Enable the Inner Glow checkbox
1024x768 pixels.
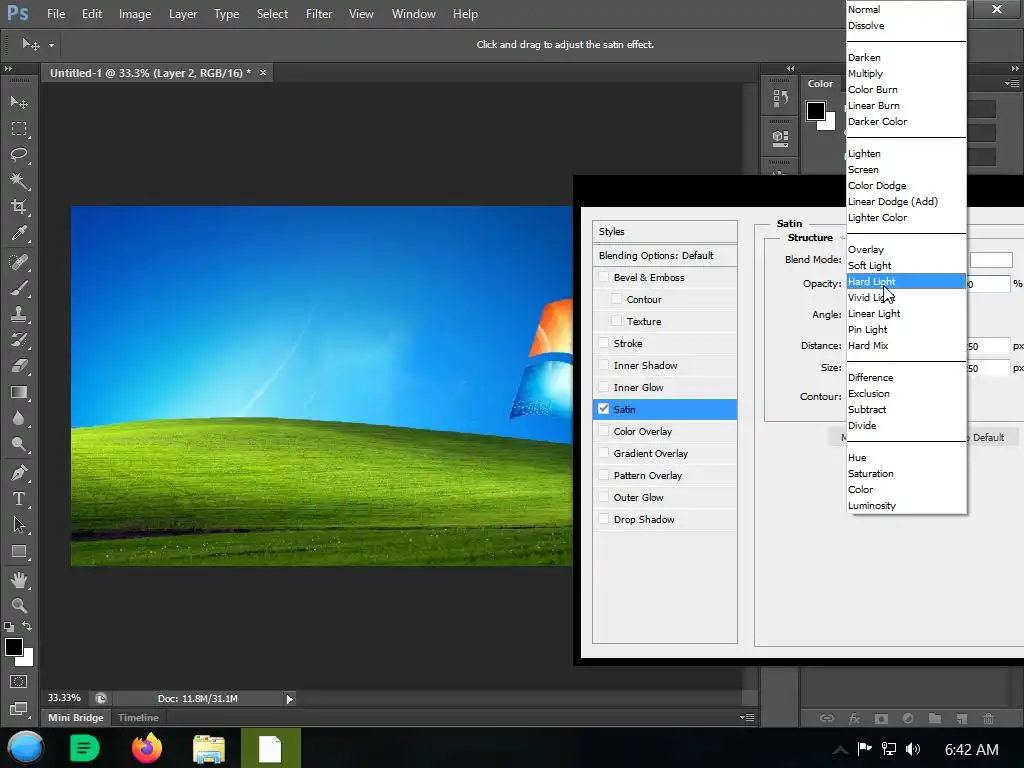[603, 387]
